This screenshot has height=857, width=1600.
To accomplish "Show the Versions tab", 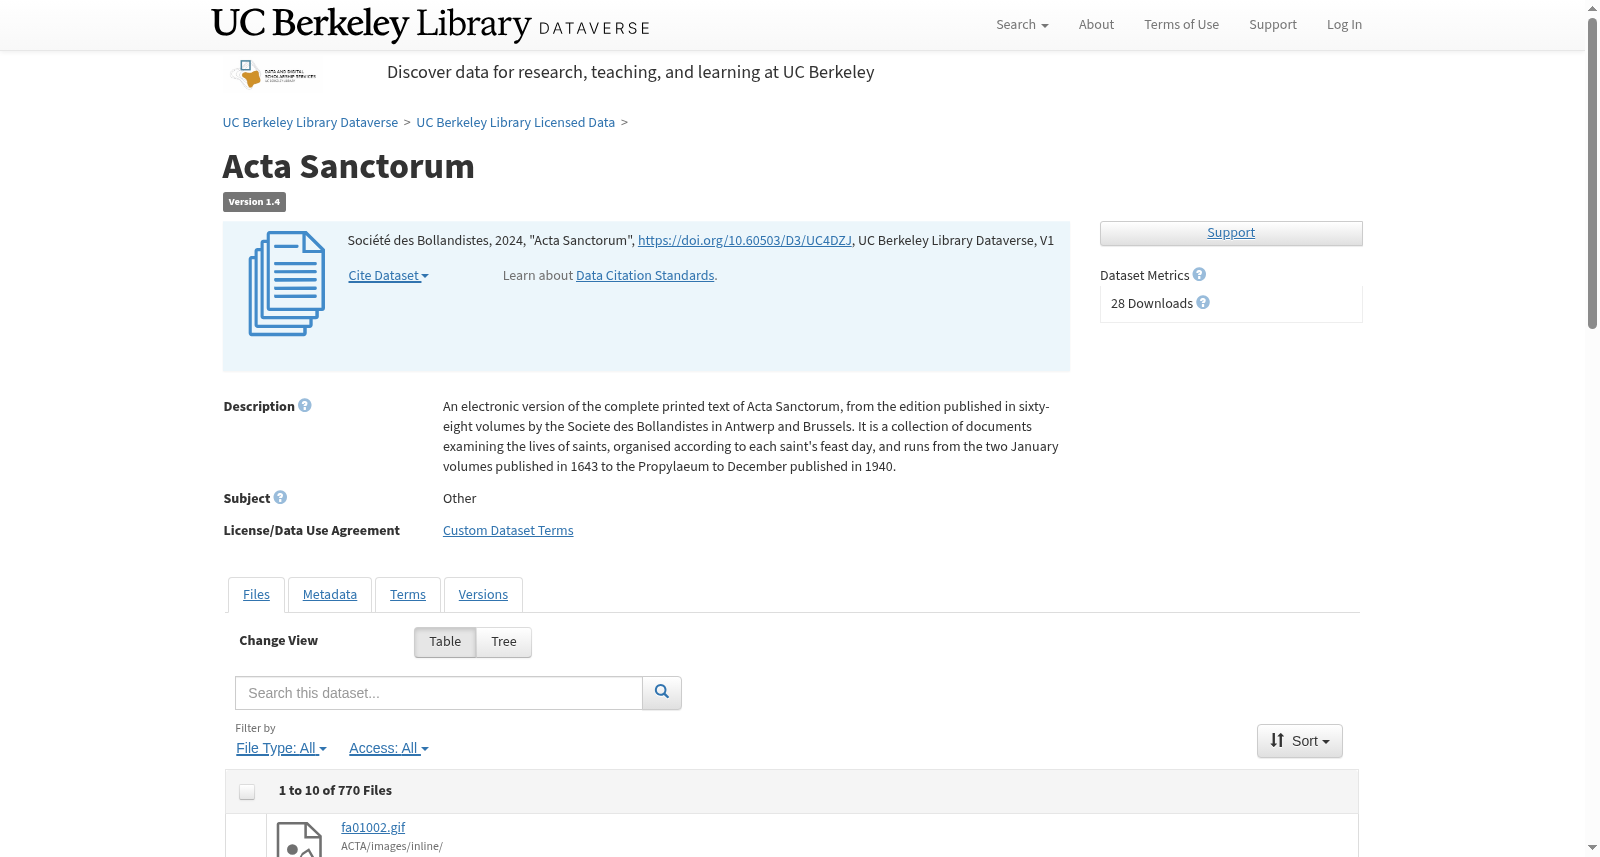I will 483,595.
